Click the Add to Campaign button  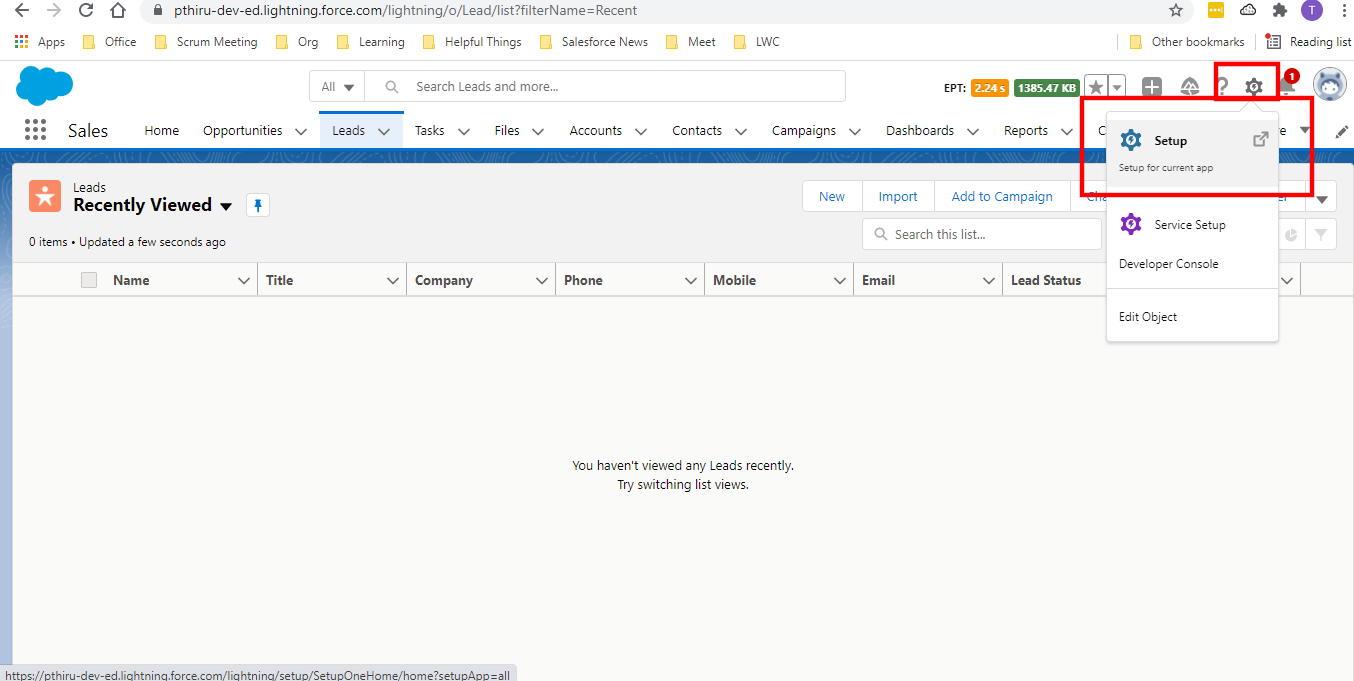pos(1002,196)
